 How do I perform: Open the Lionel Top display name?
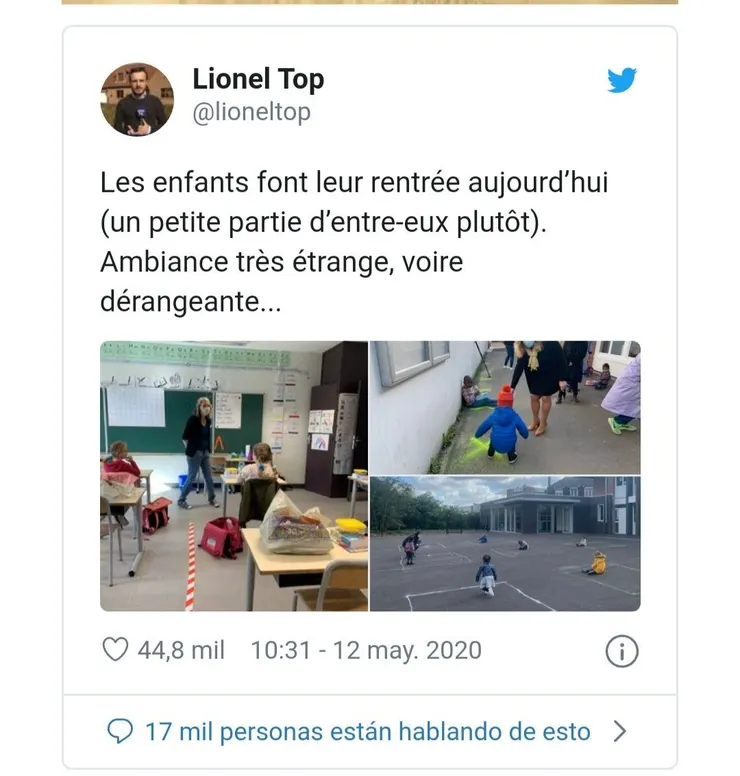tap(258, 79)
